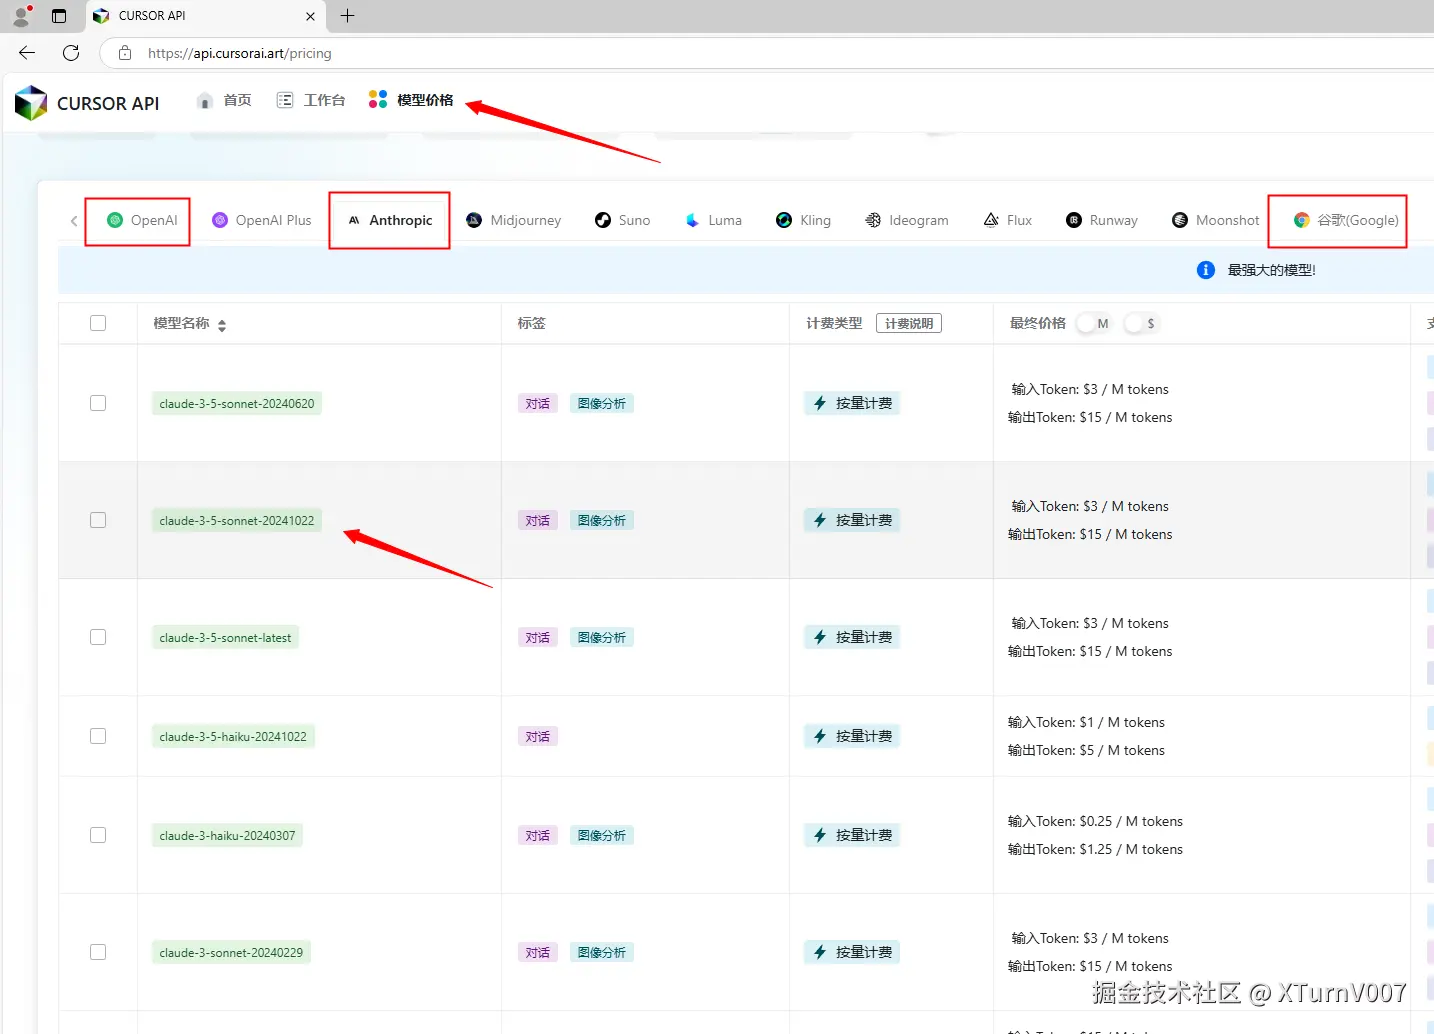
Task: Switch to the 谷歌(Google) tab
Action: (x=1346, y=220)
